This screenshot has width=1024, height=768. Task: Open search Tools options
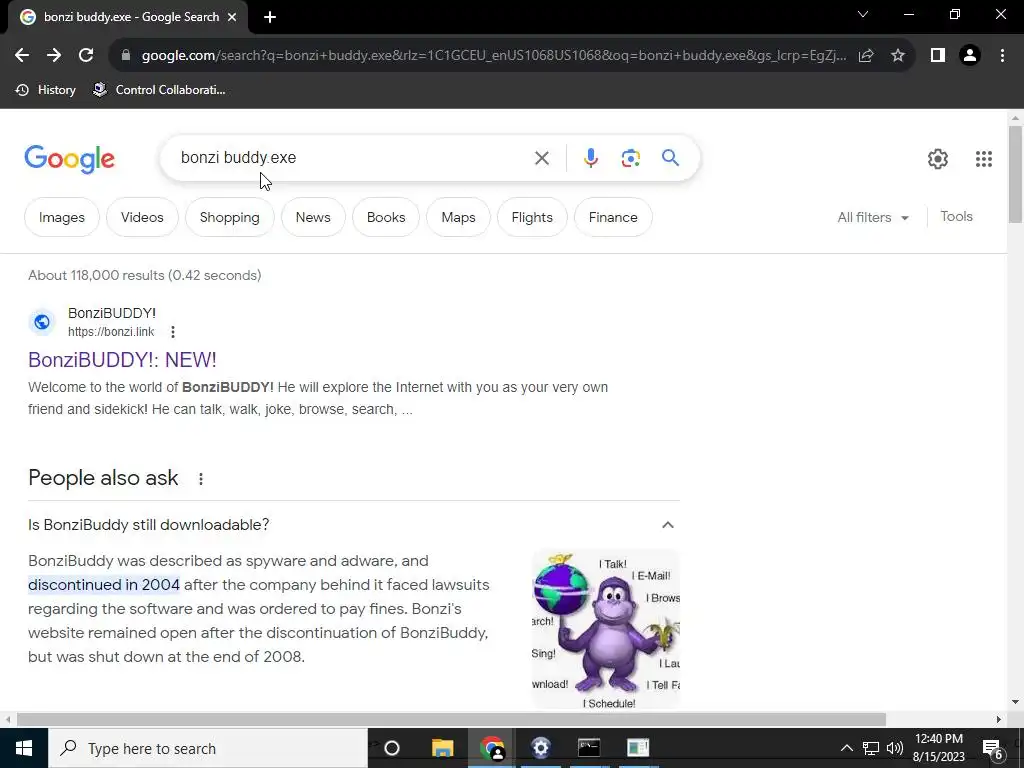tap(956, 217)
